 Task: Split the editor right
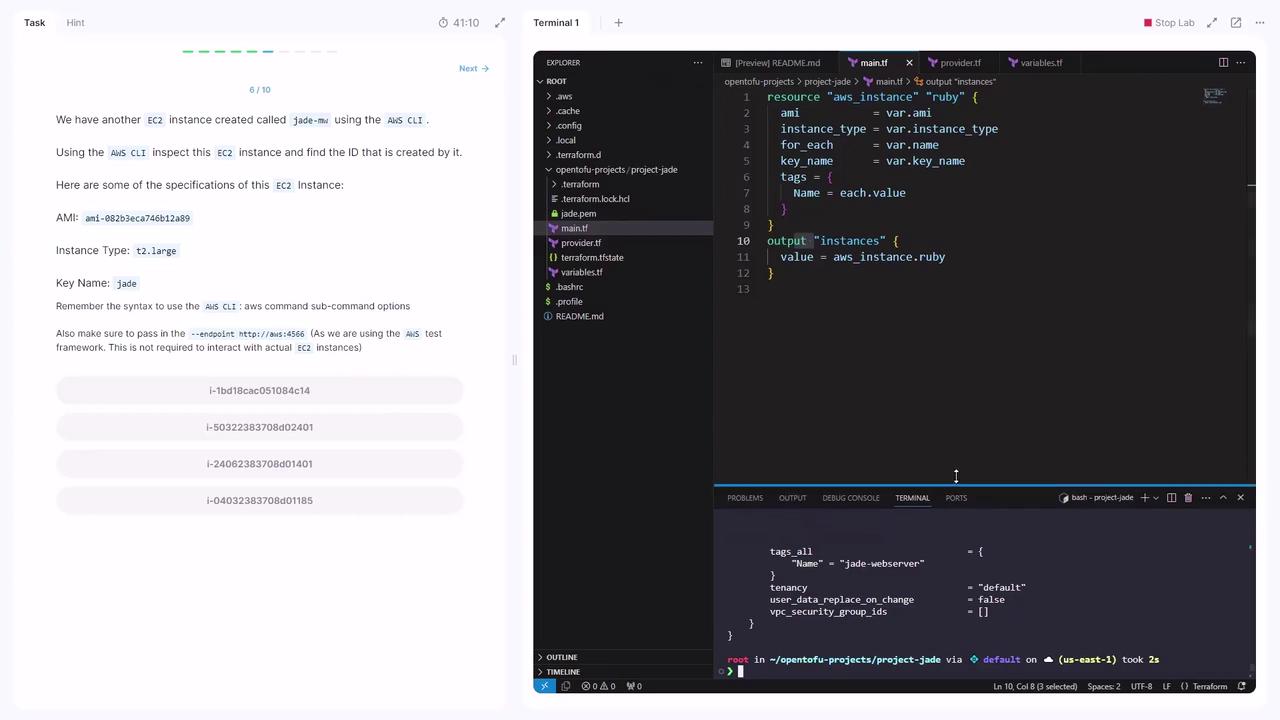click(x=1223, y=62)
